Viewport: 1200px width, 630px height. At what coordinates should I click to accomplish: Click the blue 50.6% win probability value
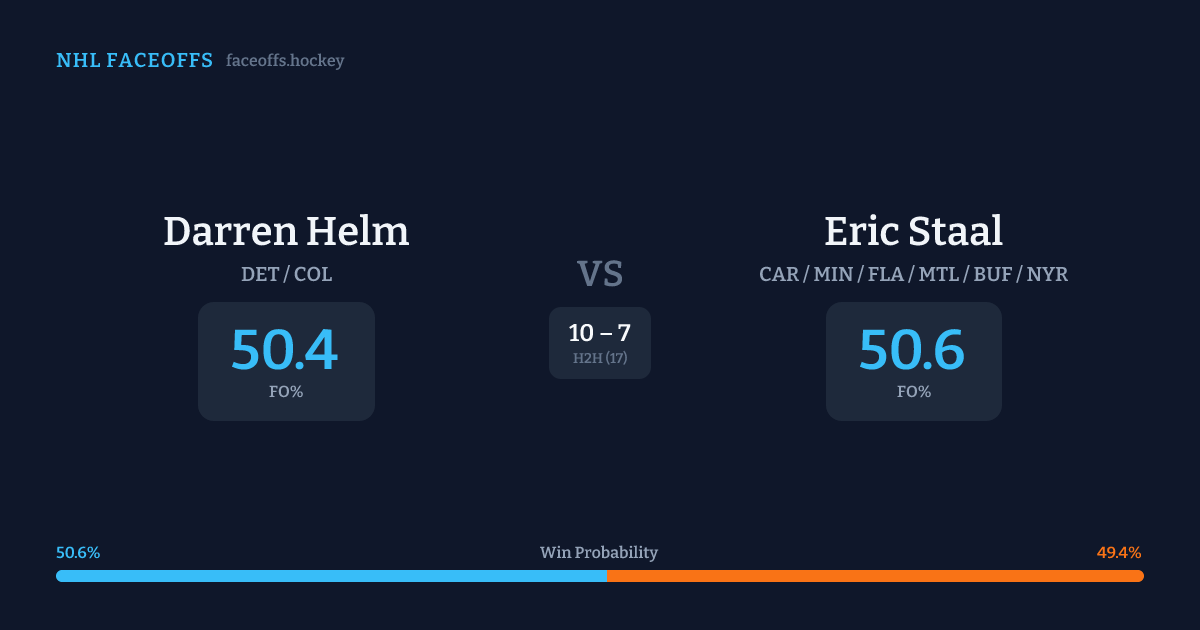tap(78, 553)
